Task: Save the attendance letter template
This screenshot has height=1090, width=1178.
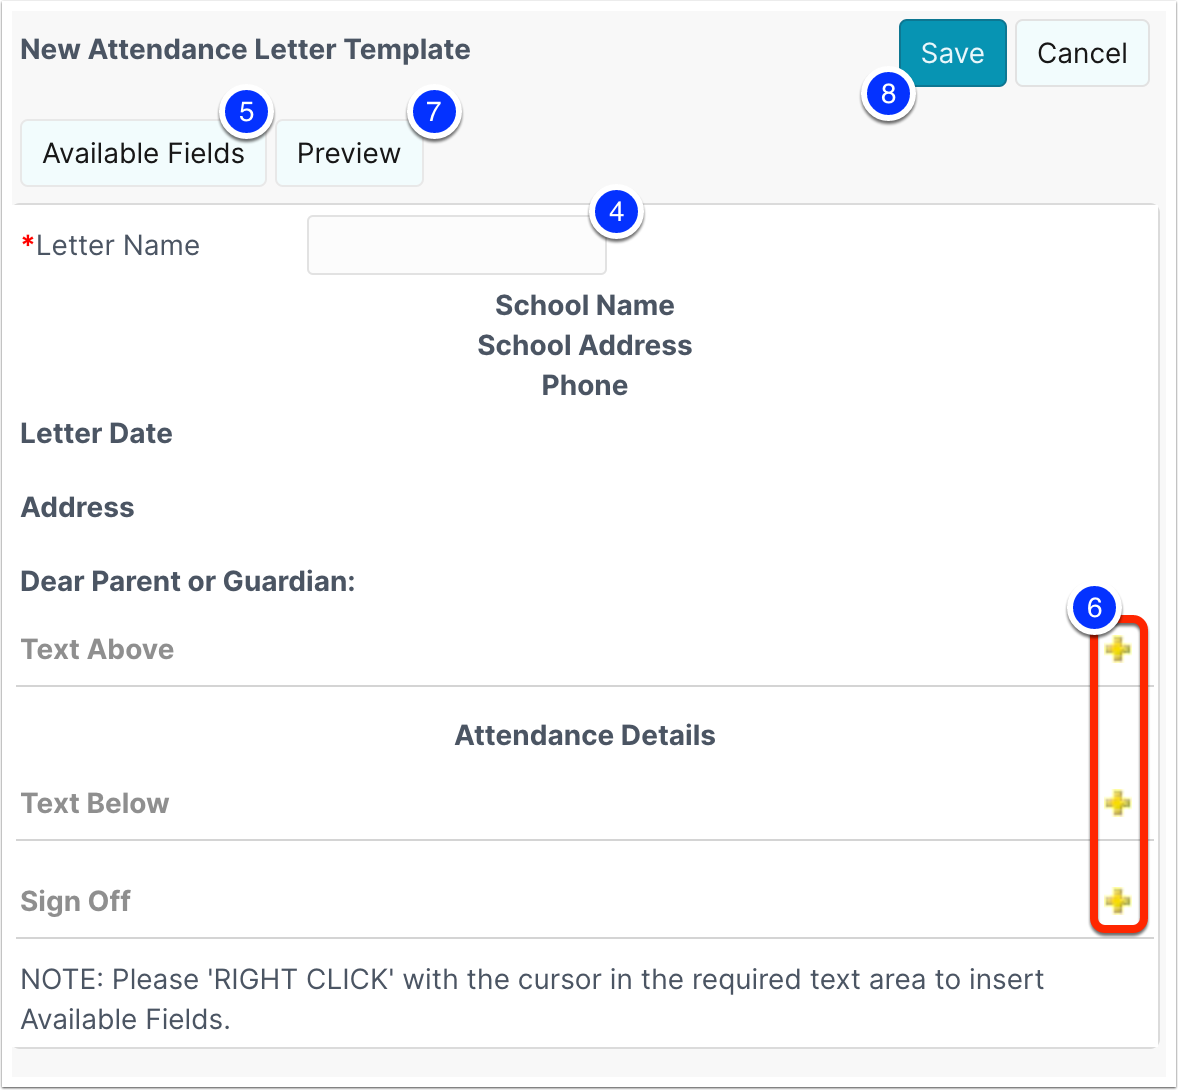Action: (x=953, y=53)
